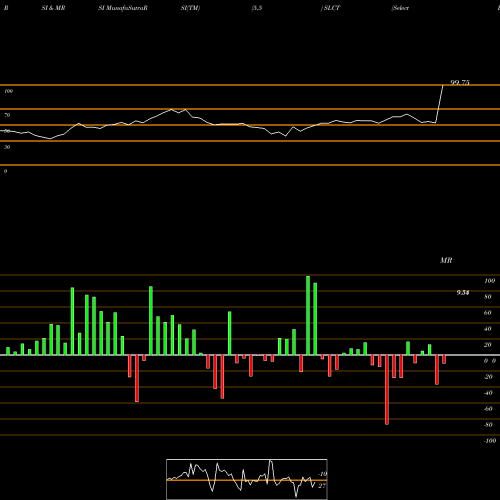Click the "(5,5" parameter text in the header

pyautogui.click(x=257, y=8)
